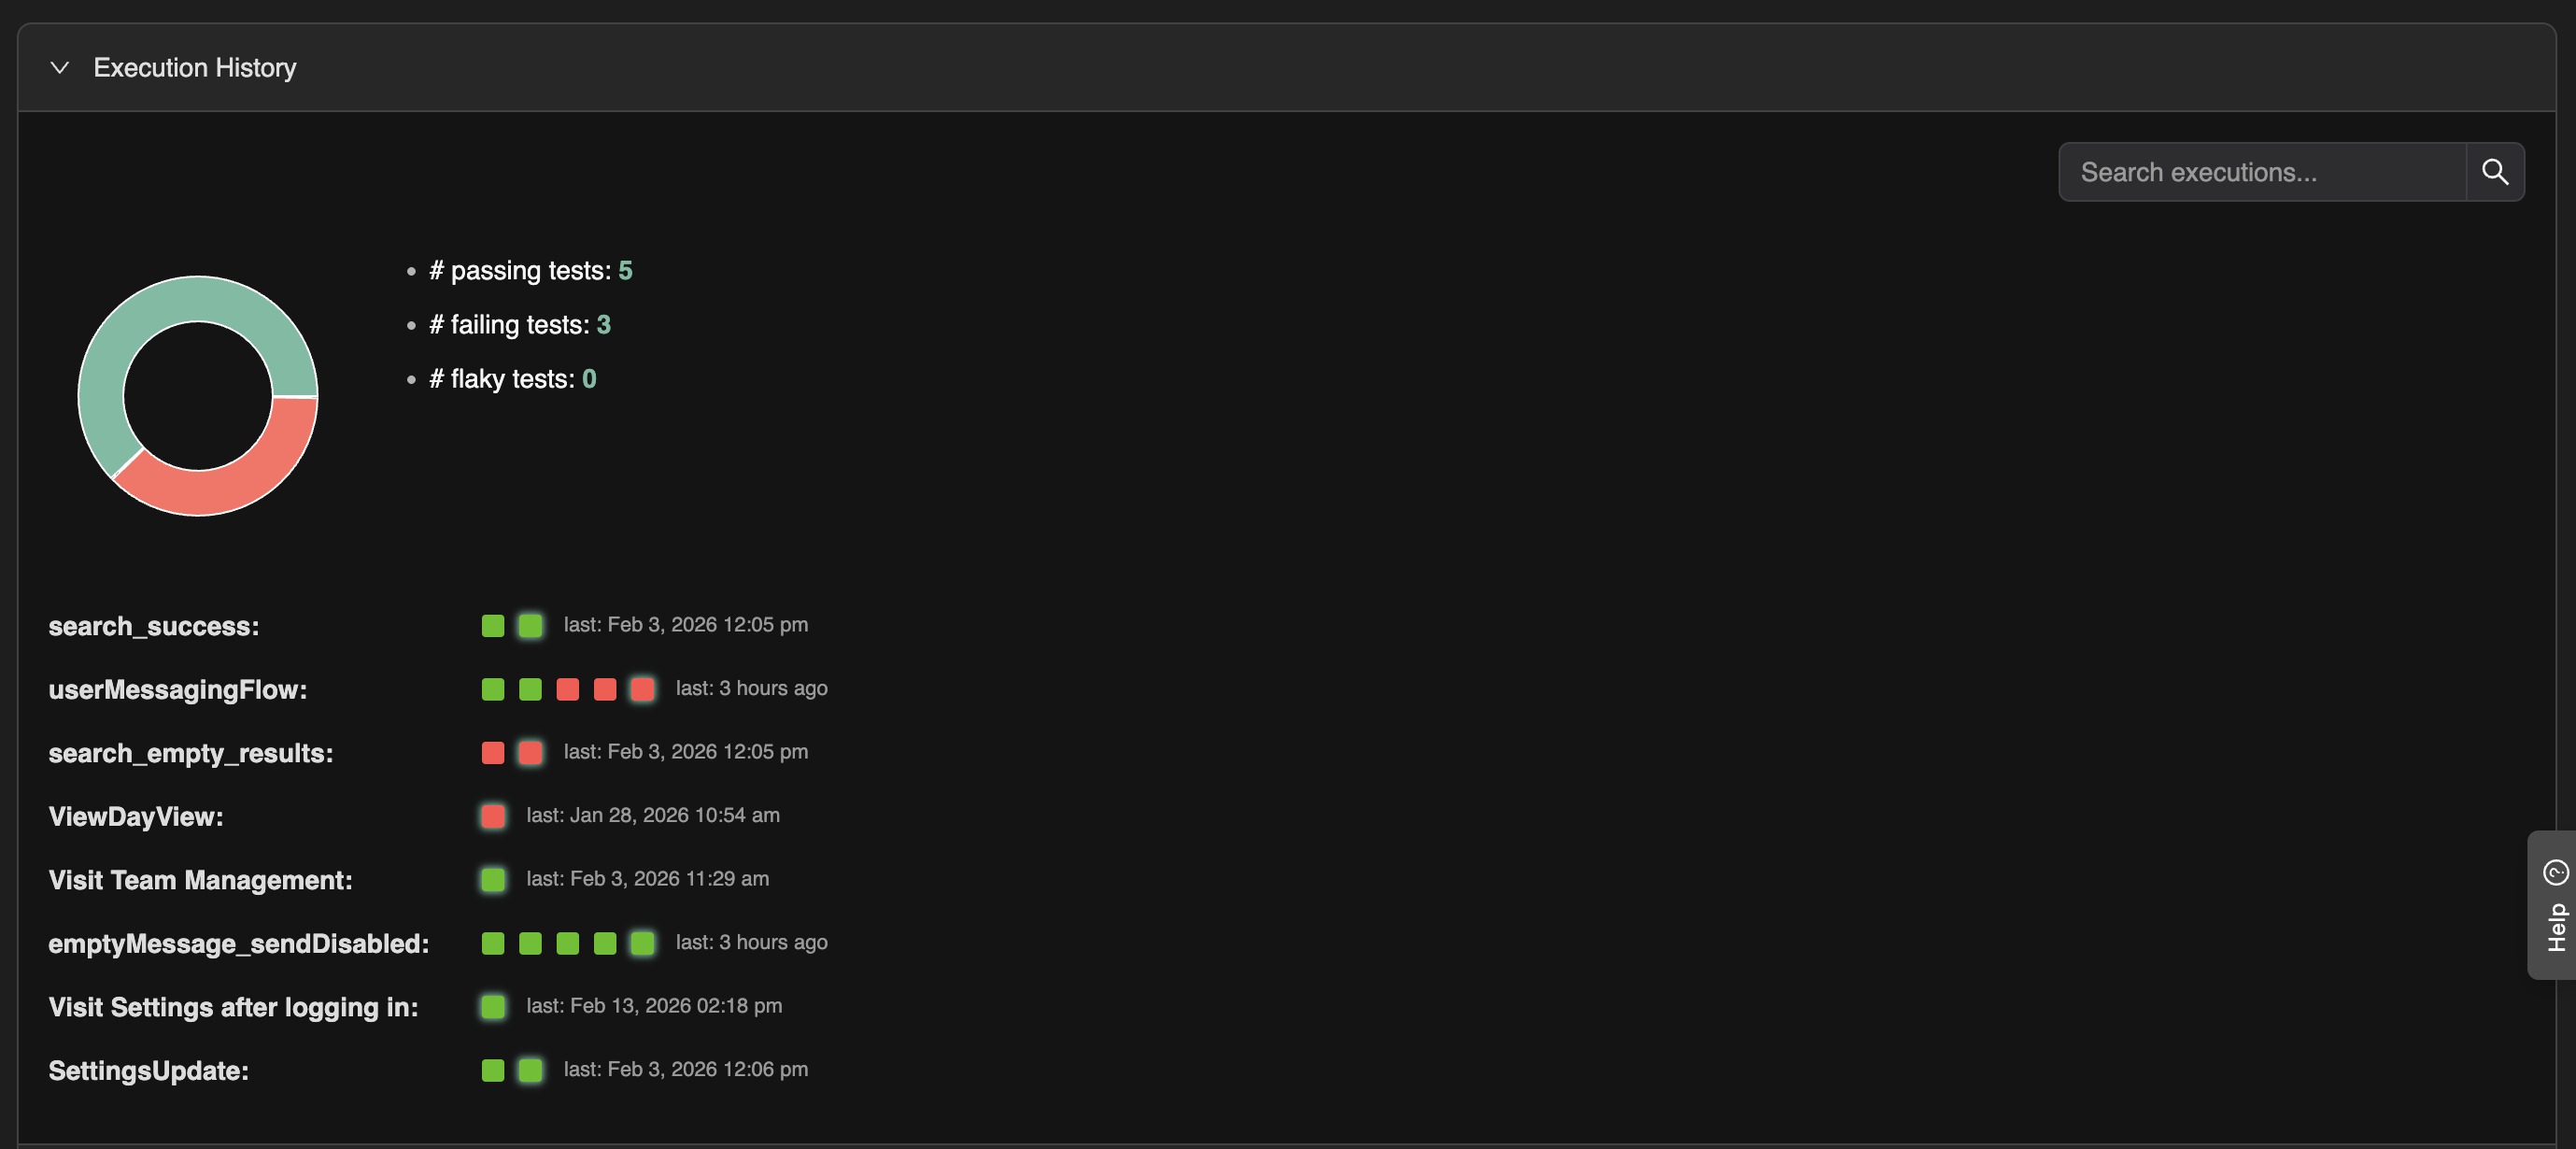Open the userMessagingFlow test name
2576x1149 pixels.
click(177, 689)
